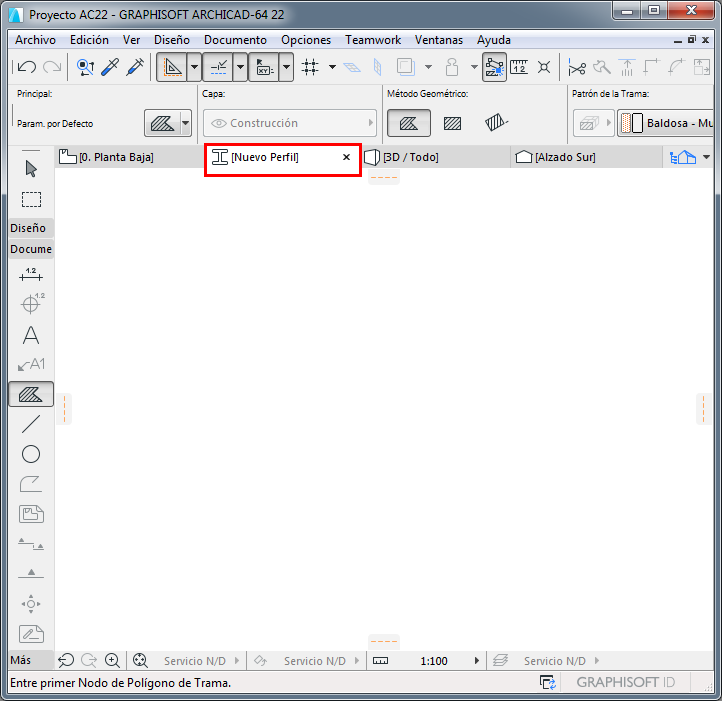Open the fill category flyout button
Viewport: 722px width, 701px height.
(x=594, y=123)
